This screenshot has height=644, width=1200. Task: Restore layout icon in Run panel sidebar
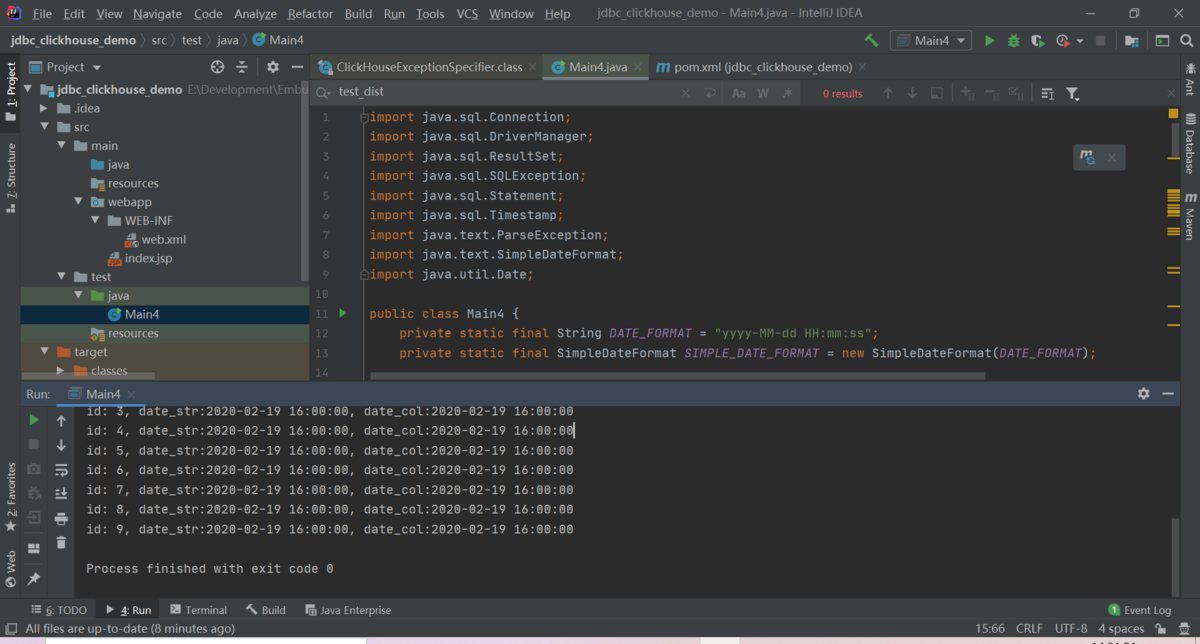pos(34,548)
